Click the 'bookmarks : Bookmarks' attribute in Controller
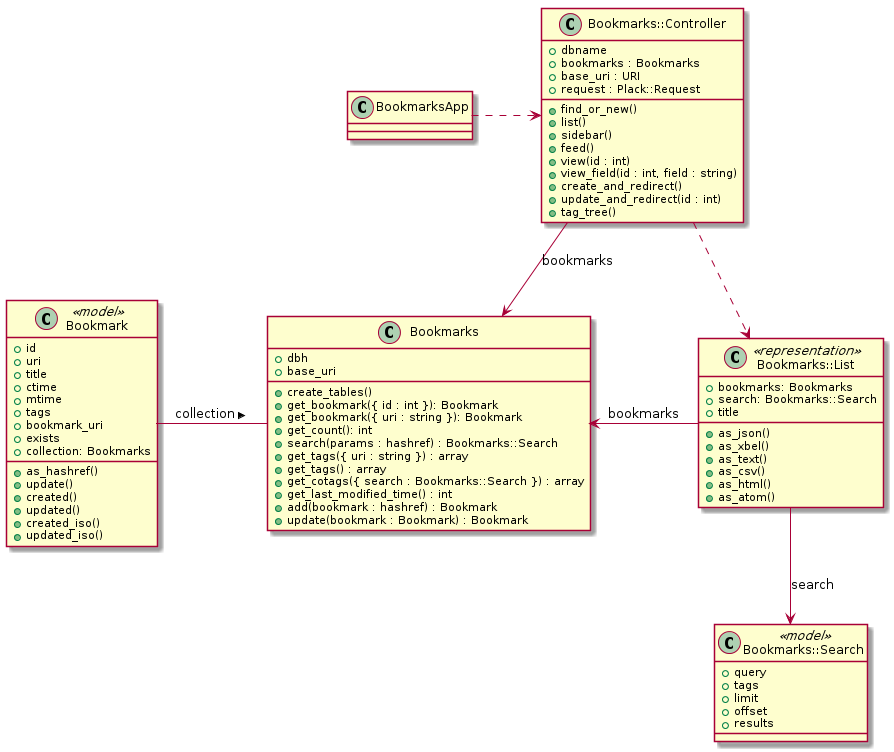The height and width of the screenshot is (752, 894). pos(630,63)
